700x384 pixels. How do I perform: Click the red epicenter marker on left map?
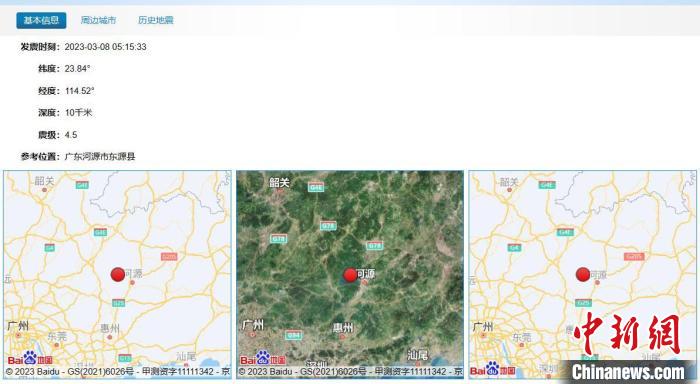[x=118, y=274]
